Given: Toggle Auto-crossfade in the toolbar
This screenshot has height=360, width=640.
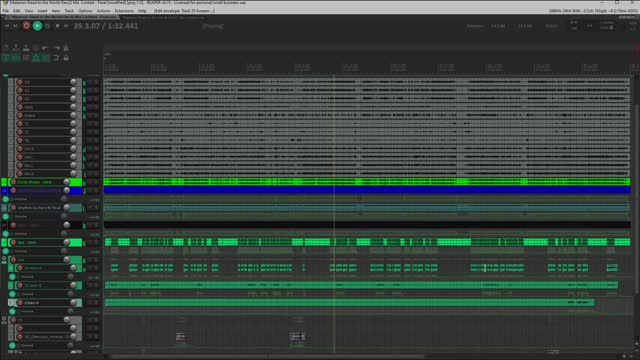Looking at the screenshot, I should click(x=6, y=58).
